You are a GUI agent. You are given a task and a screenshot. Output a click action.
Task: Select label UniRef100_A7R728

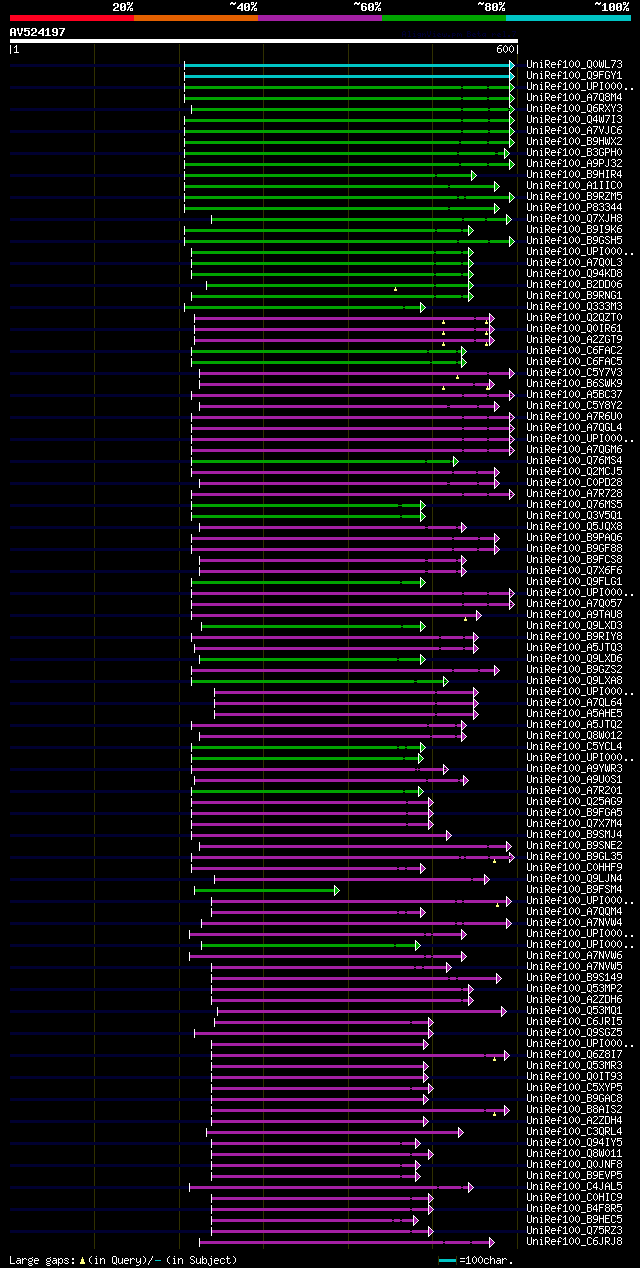(574, 494)
